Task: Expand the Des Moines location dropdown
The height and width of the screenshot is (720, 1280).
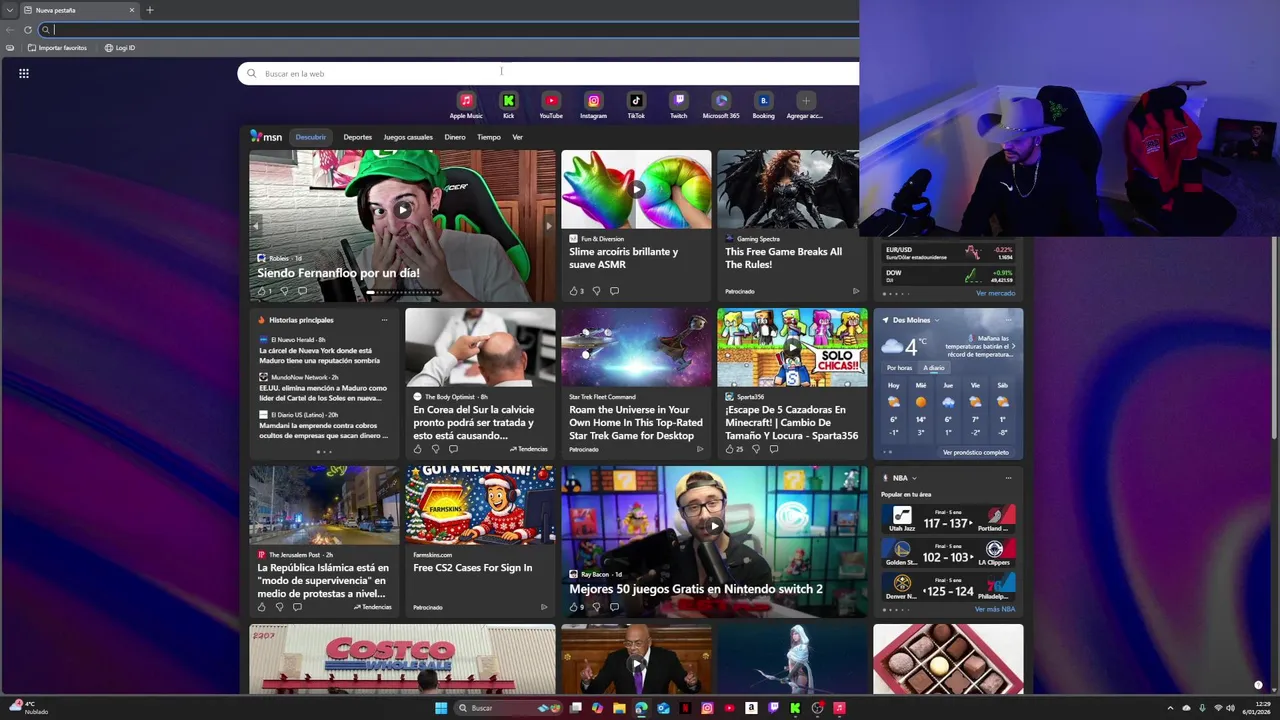Action: (x=937, y=320)
